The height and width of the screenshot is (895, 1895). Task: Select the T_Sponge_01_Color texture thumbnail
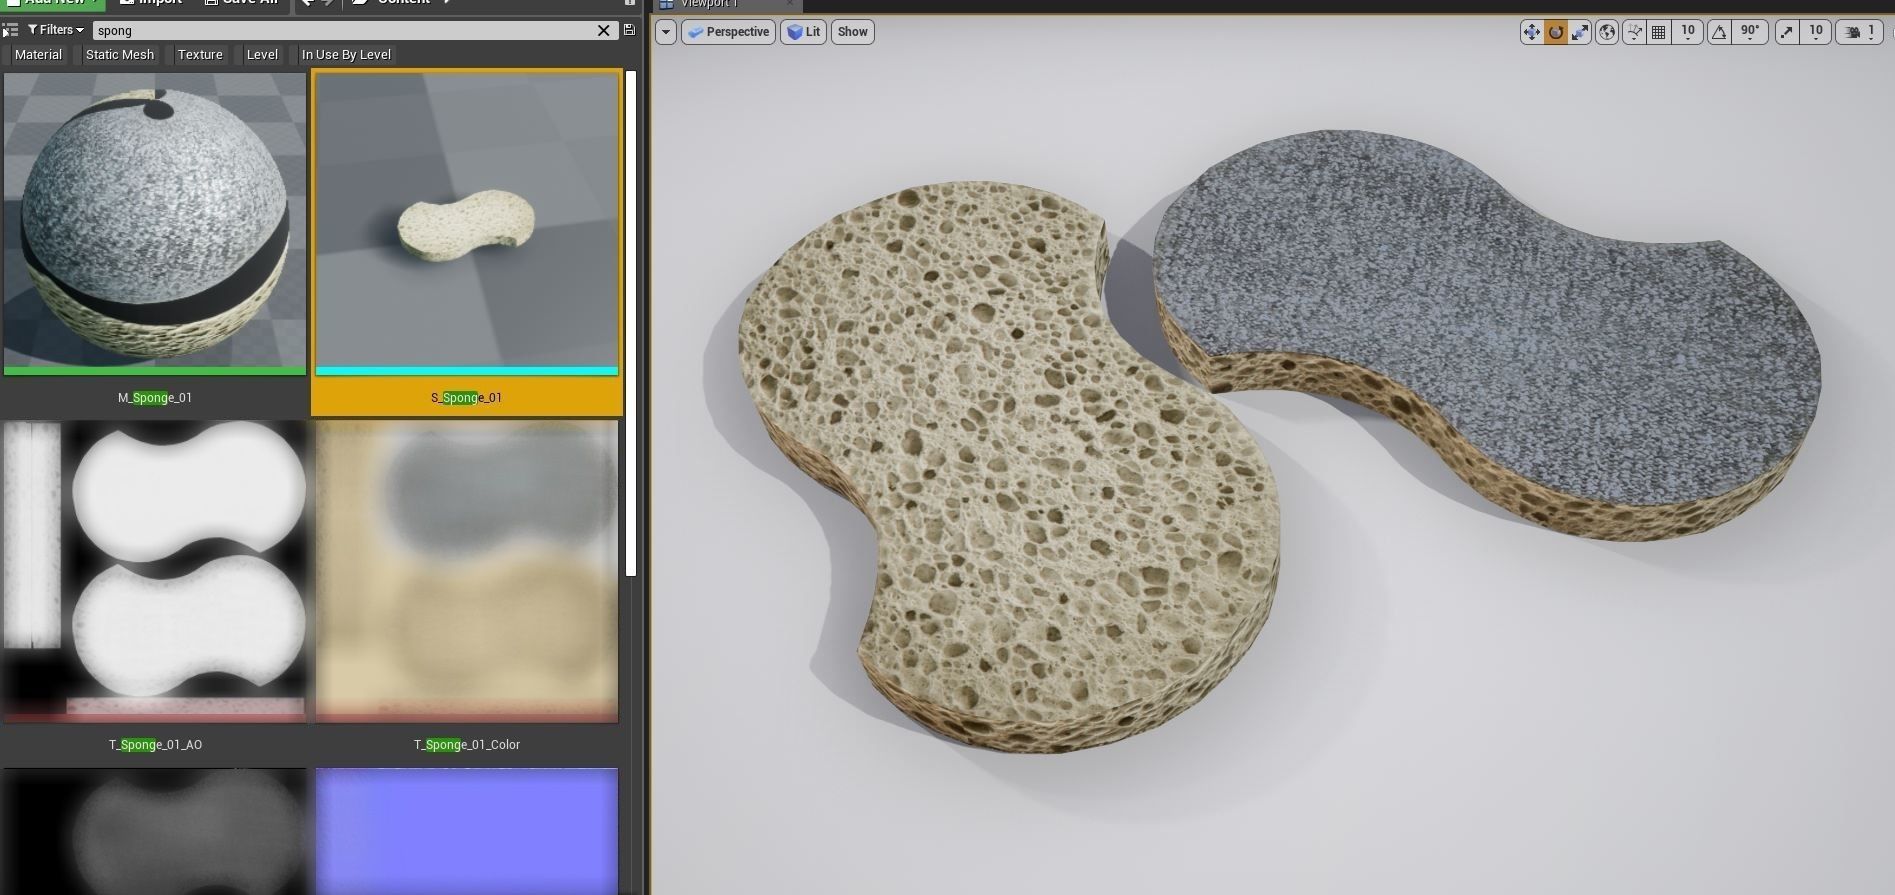coord(467,571)
